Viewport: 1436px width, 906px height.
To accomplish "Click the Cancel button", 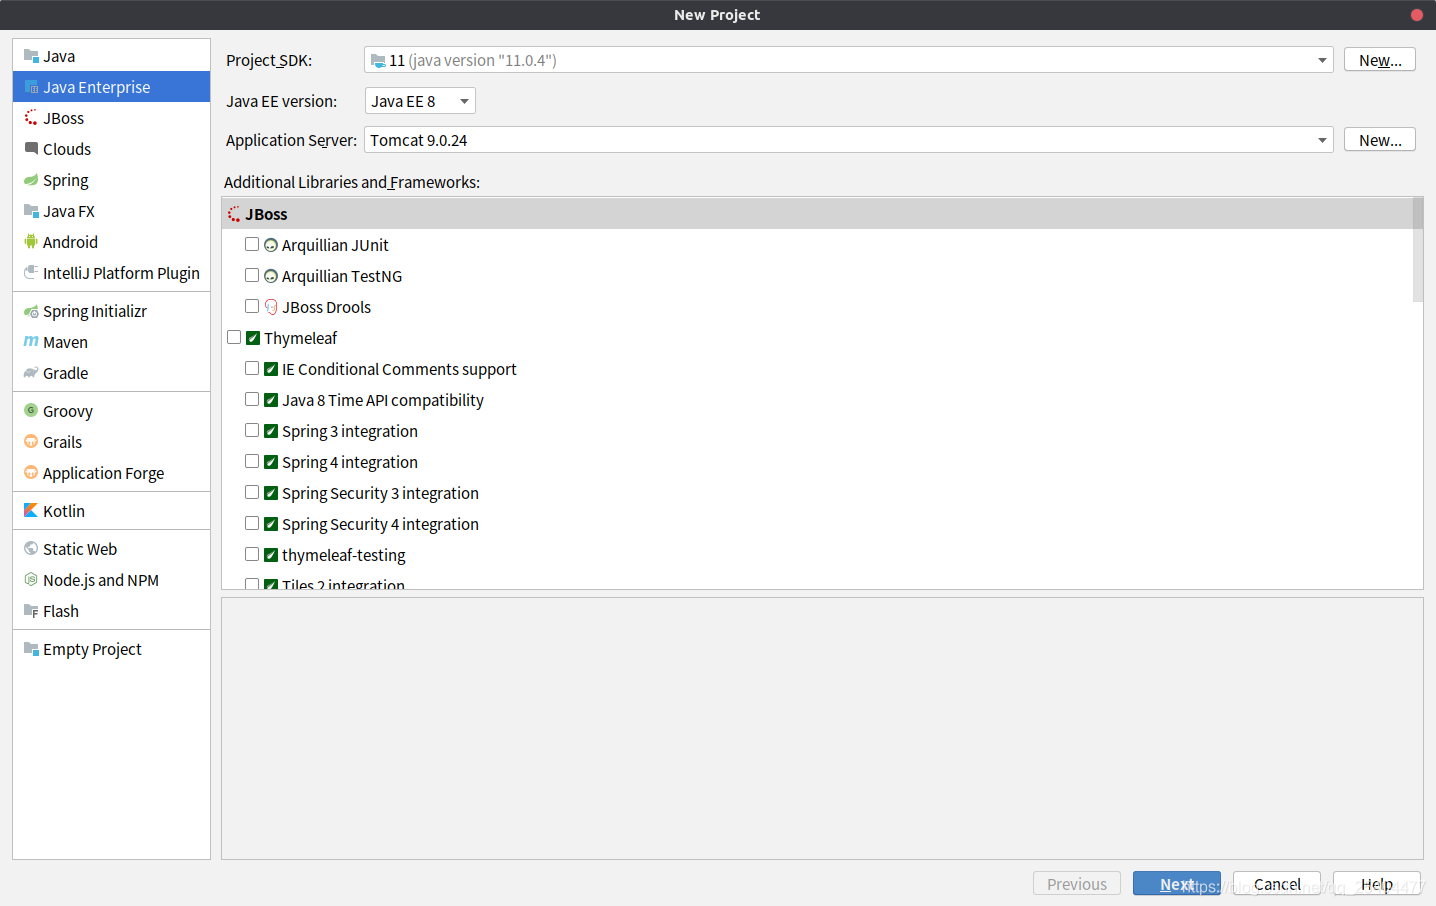I will (1277, 884).
